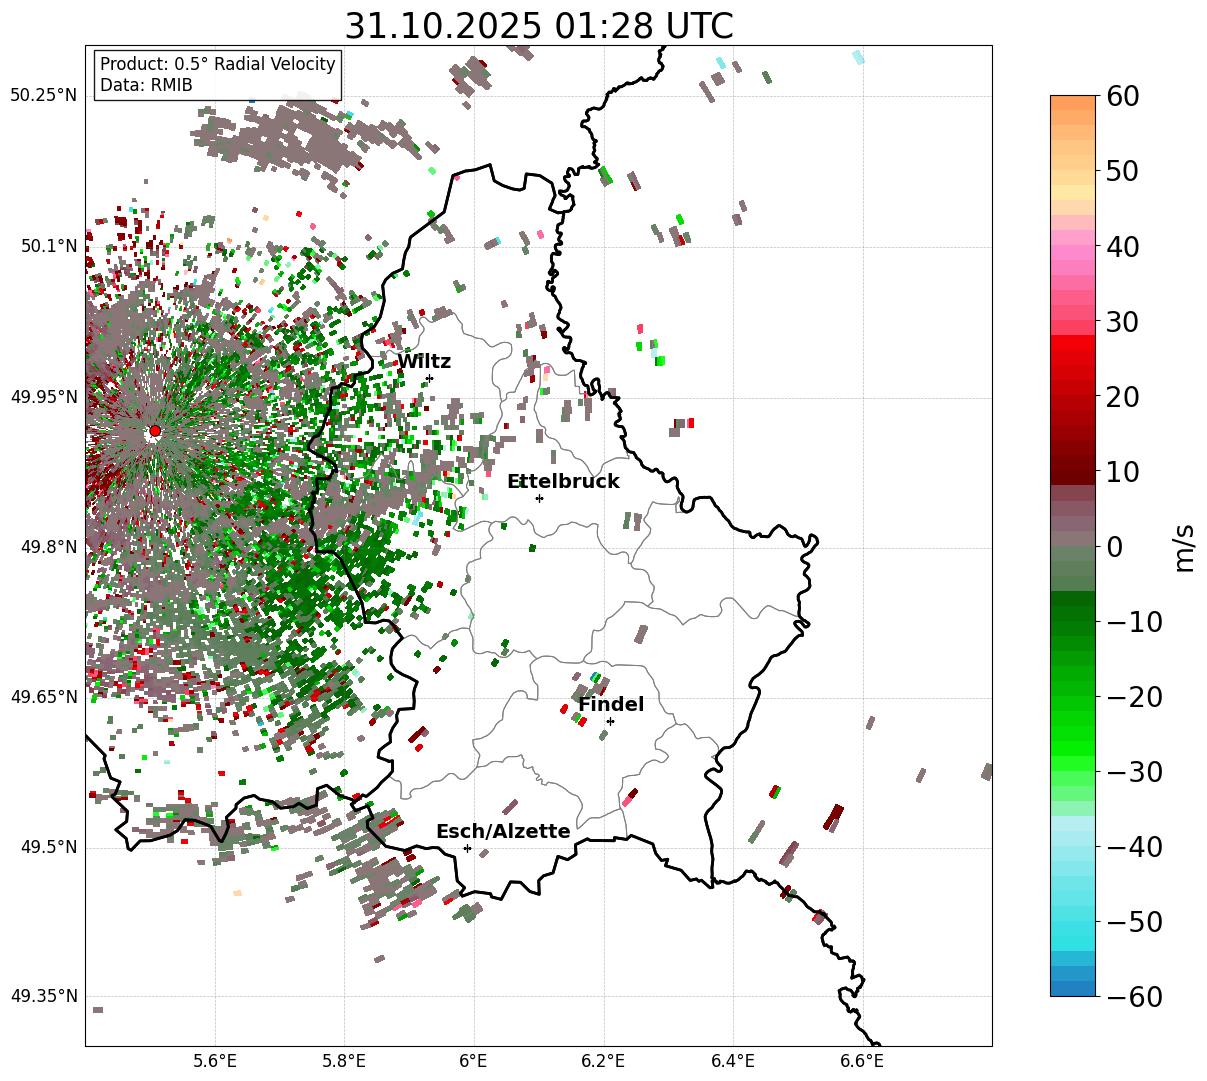This screenshot has height=1081, width=1207.
Task: Click the Wiltz city label
Action: pos(424,362)
